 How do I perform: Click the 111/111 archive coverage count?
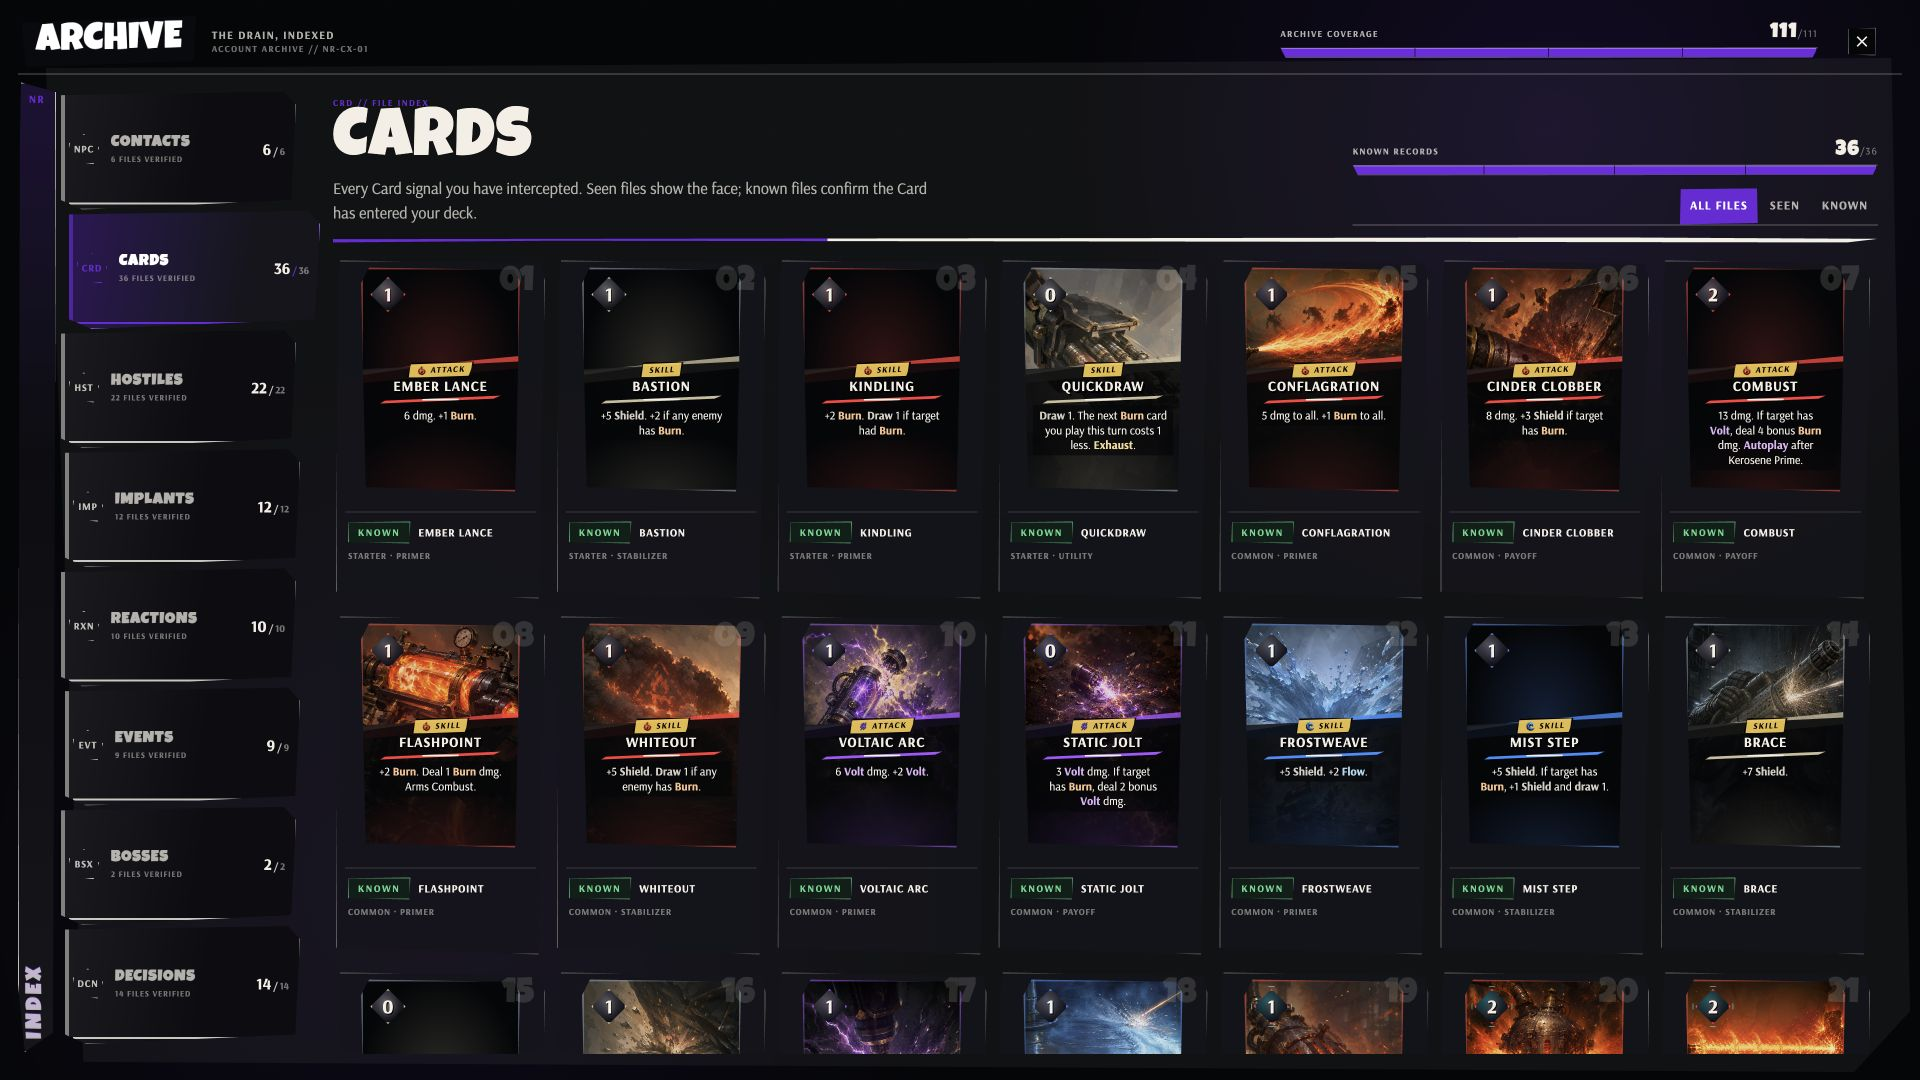1792,31
